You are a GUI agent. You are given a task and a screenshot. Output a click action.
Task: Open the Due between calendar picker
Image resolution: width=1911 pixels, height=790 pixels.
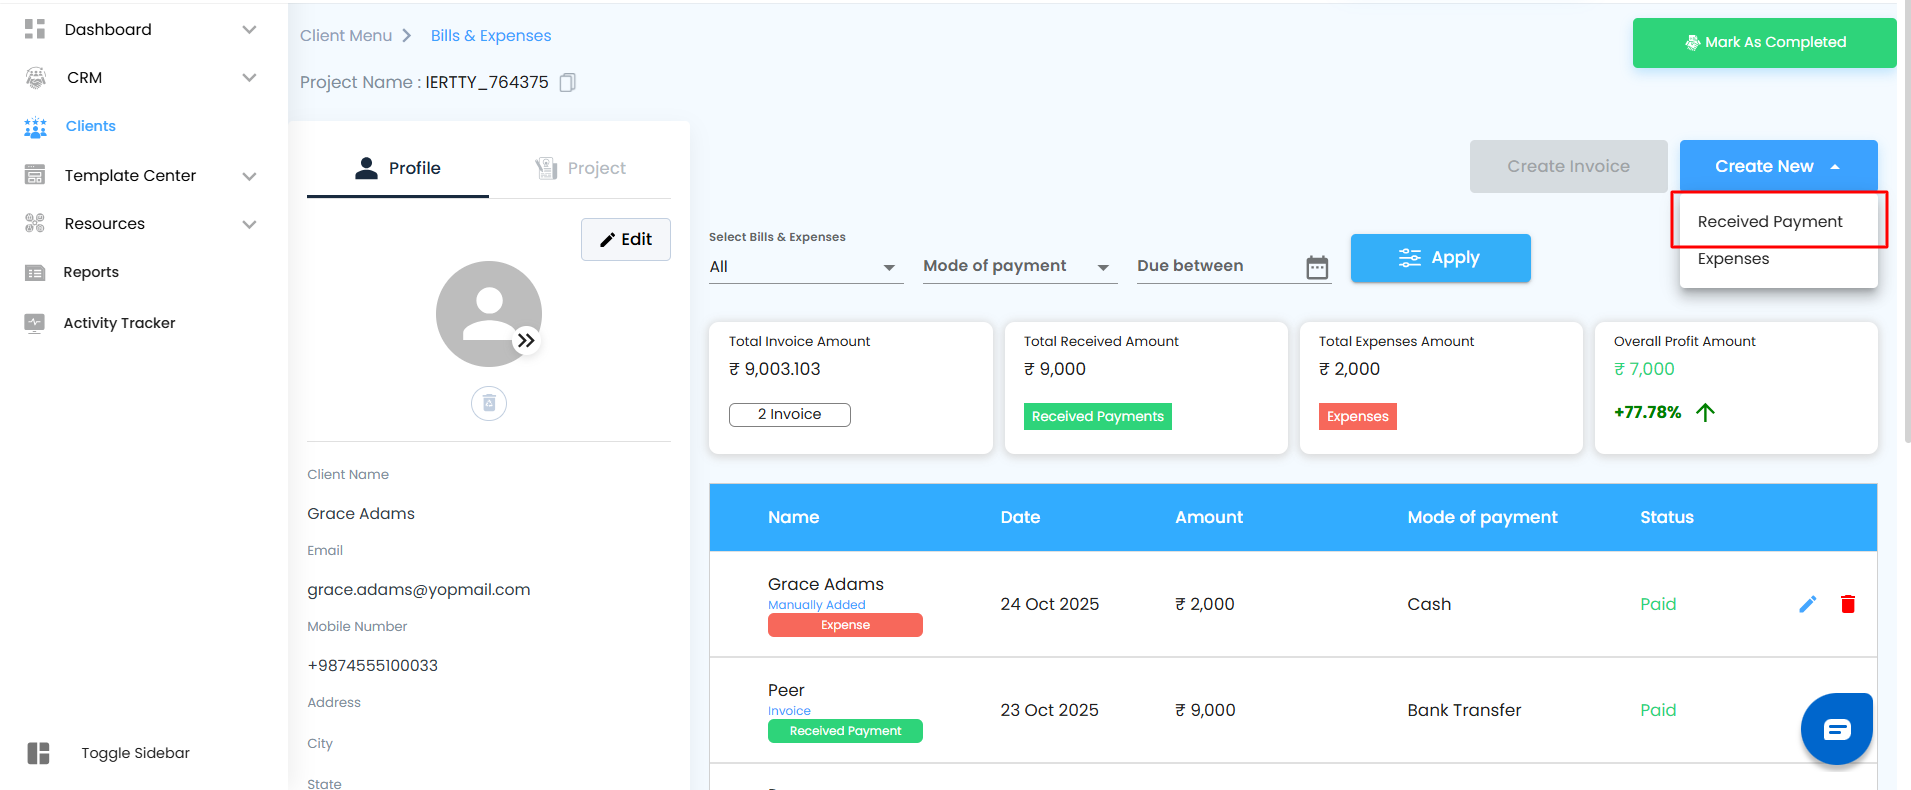coord(1317,267)
